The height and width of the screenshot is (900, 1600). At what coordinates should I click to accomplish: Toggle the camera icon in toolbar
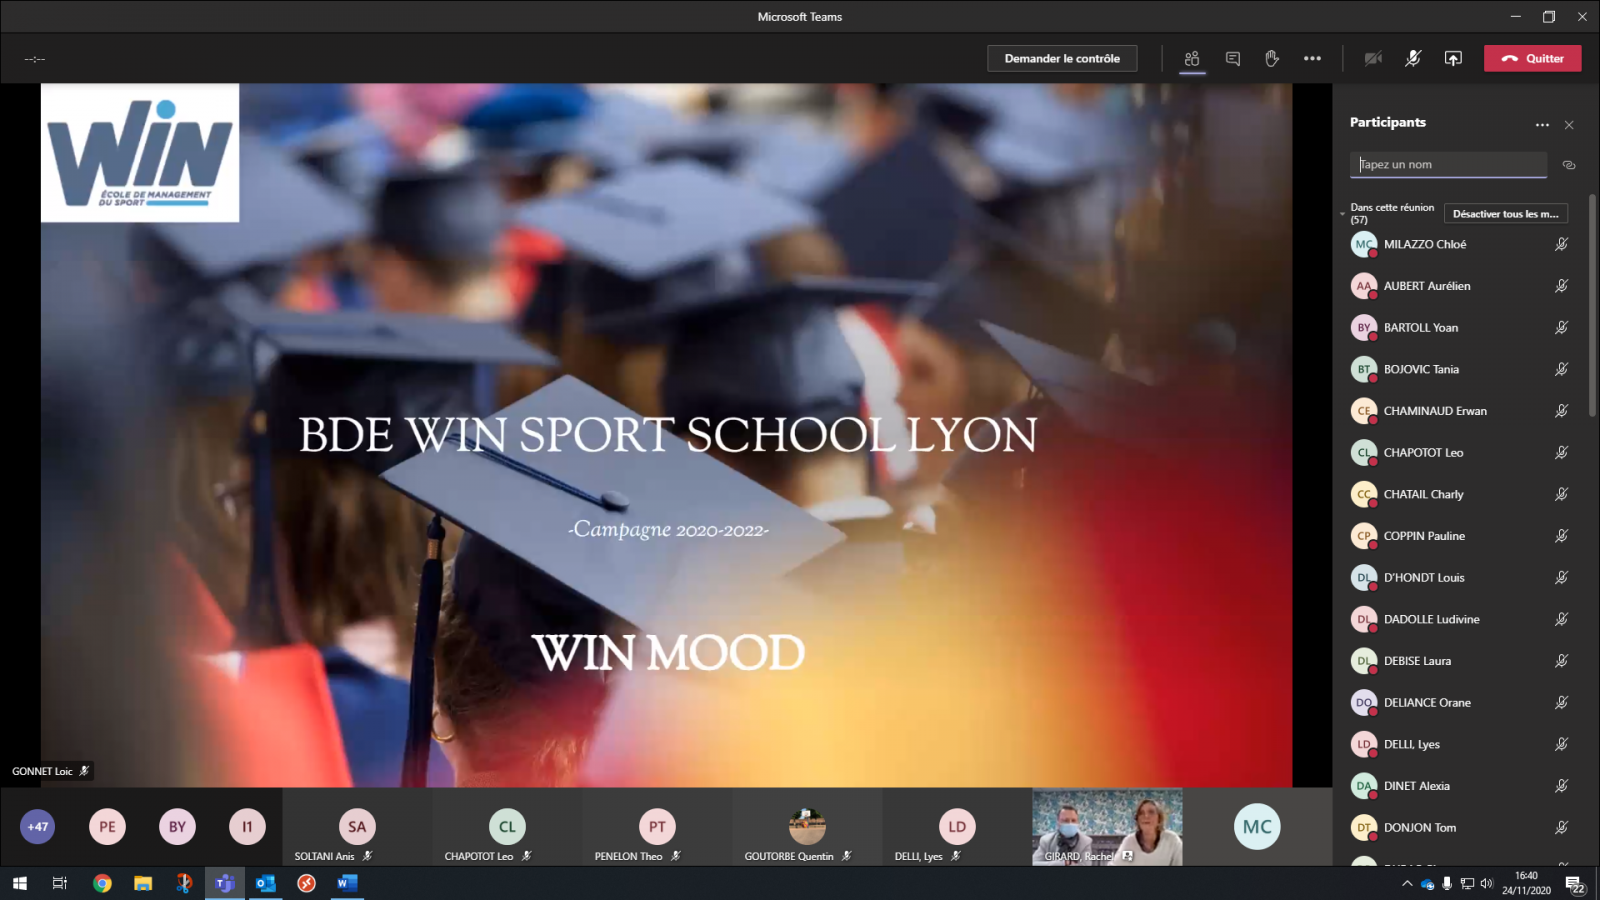1373,59
